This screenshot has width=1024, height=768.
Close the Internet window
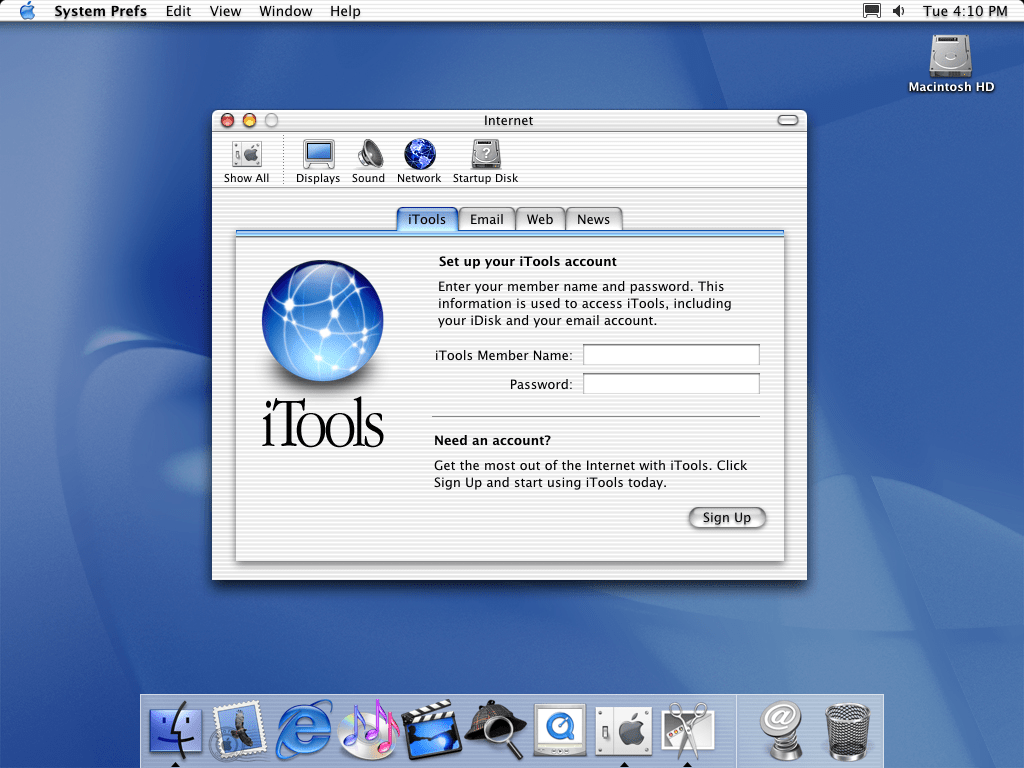click(227, 120)
